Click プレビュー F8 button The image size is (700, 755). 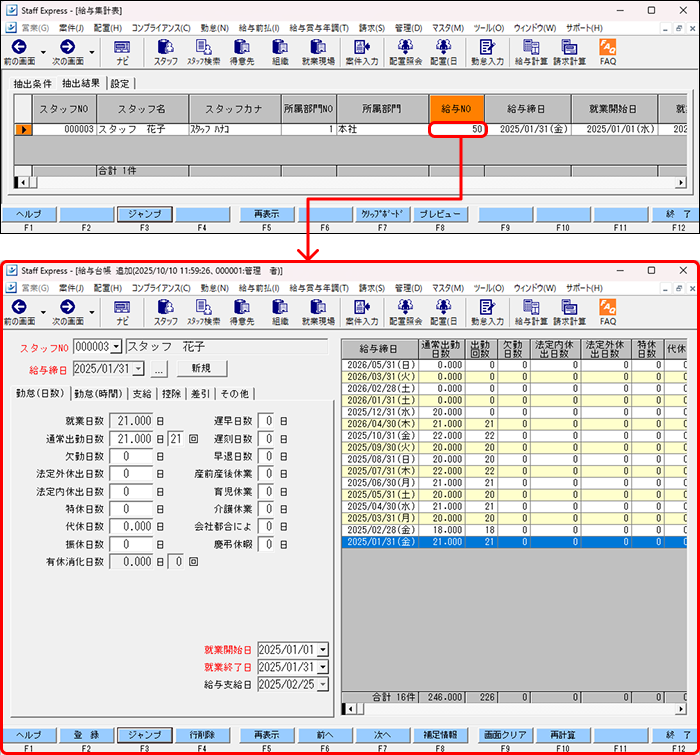click(x=440, y=214)
